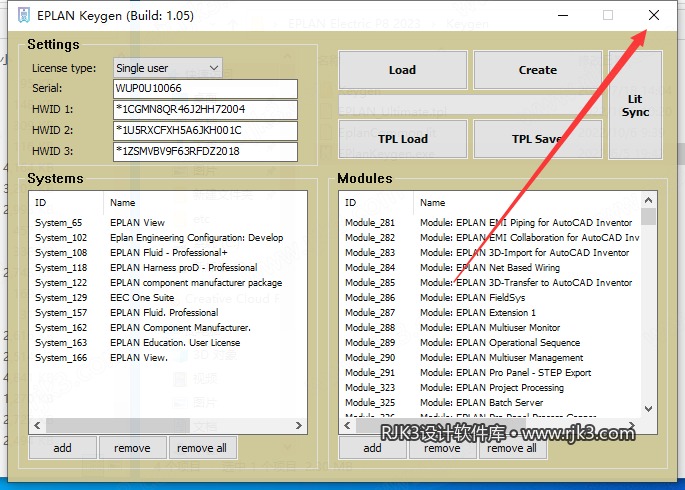Image resolution: width=685 pixels, height=490 pixels.
Task: Click Modules vertical scrollbar thumb
Action: pyautogui.click(x=649, y=217)
